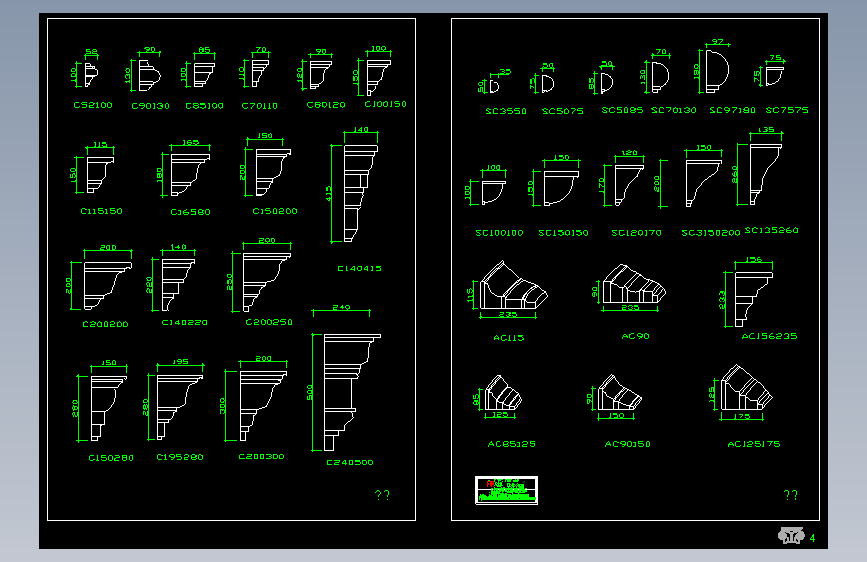Select the SC135260 label text

(x=771, y=230)
